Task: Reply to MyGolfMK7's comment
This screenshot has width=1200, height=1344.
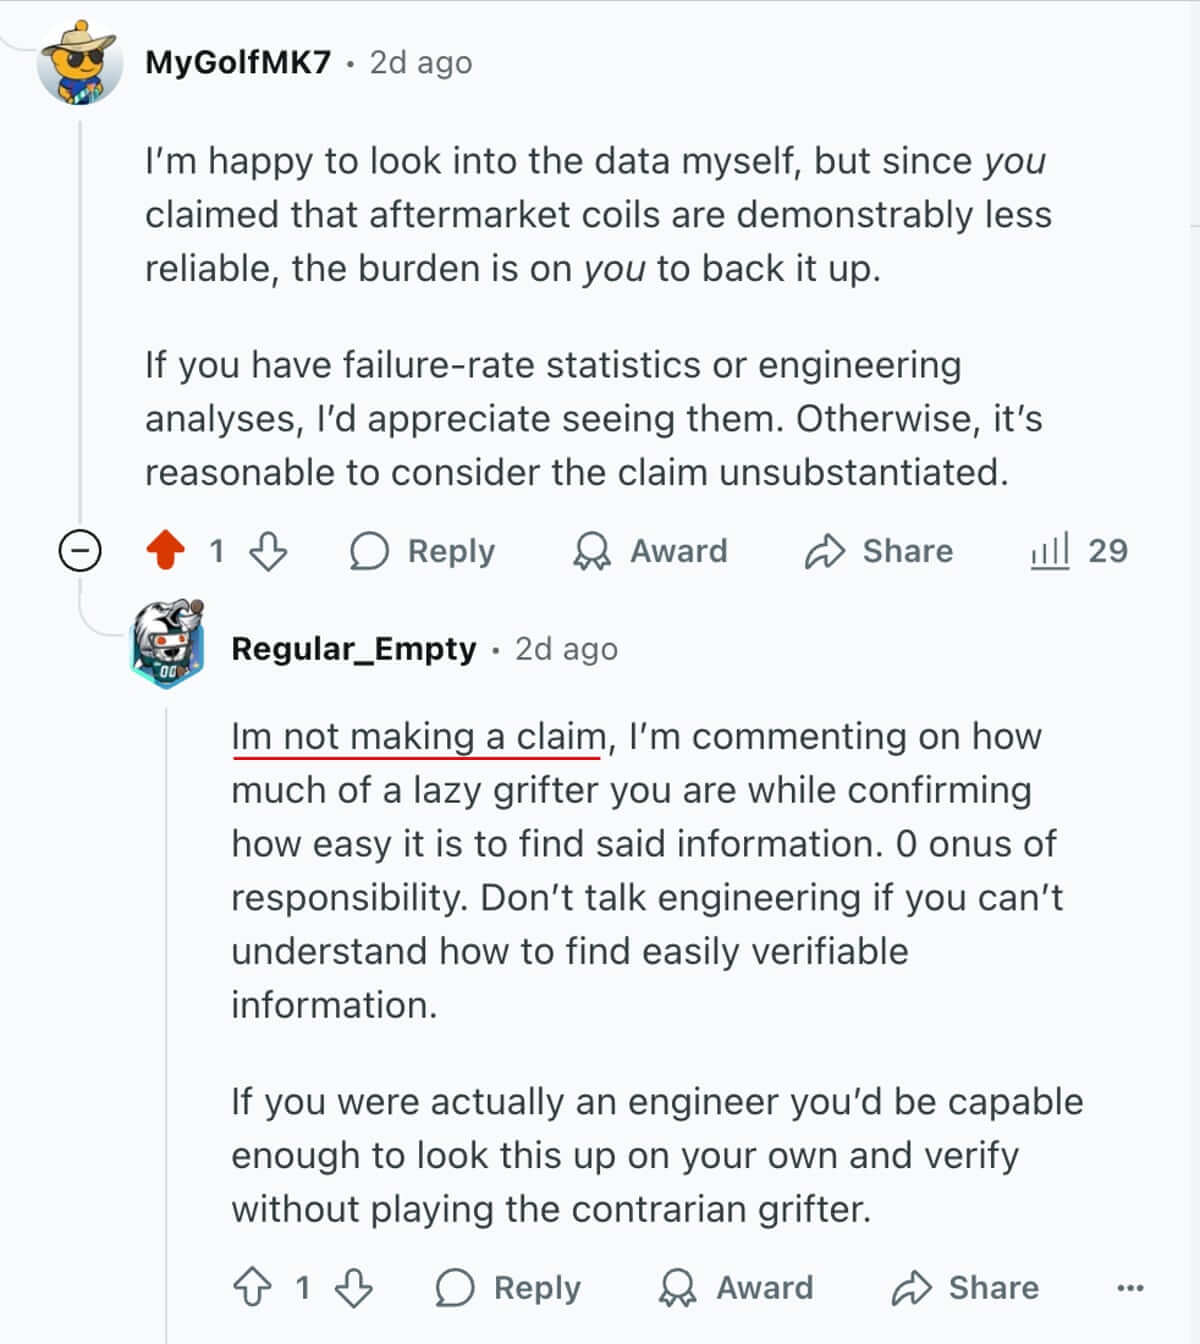Action: (422, 551)
